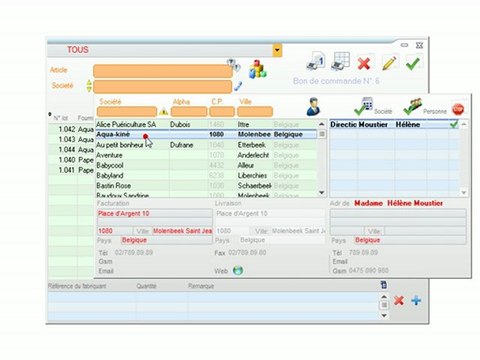
Task: Click the small document icon above bottom grid
Action: [384, 285]
